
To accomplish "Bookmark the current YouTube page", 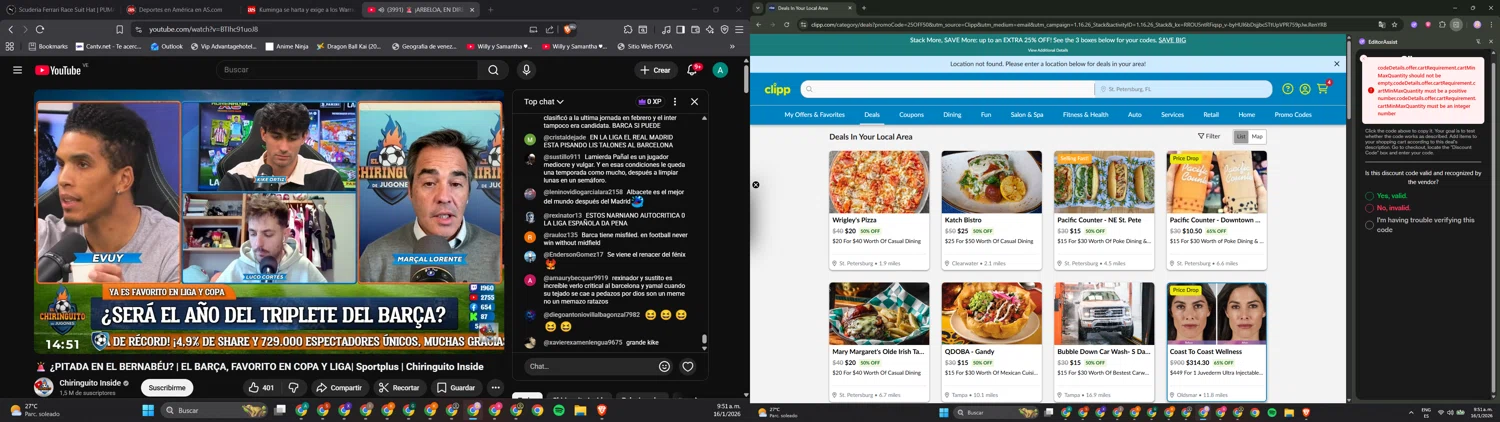I will pos(119,29).
